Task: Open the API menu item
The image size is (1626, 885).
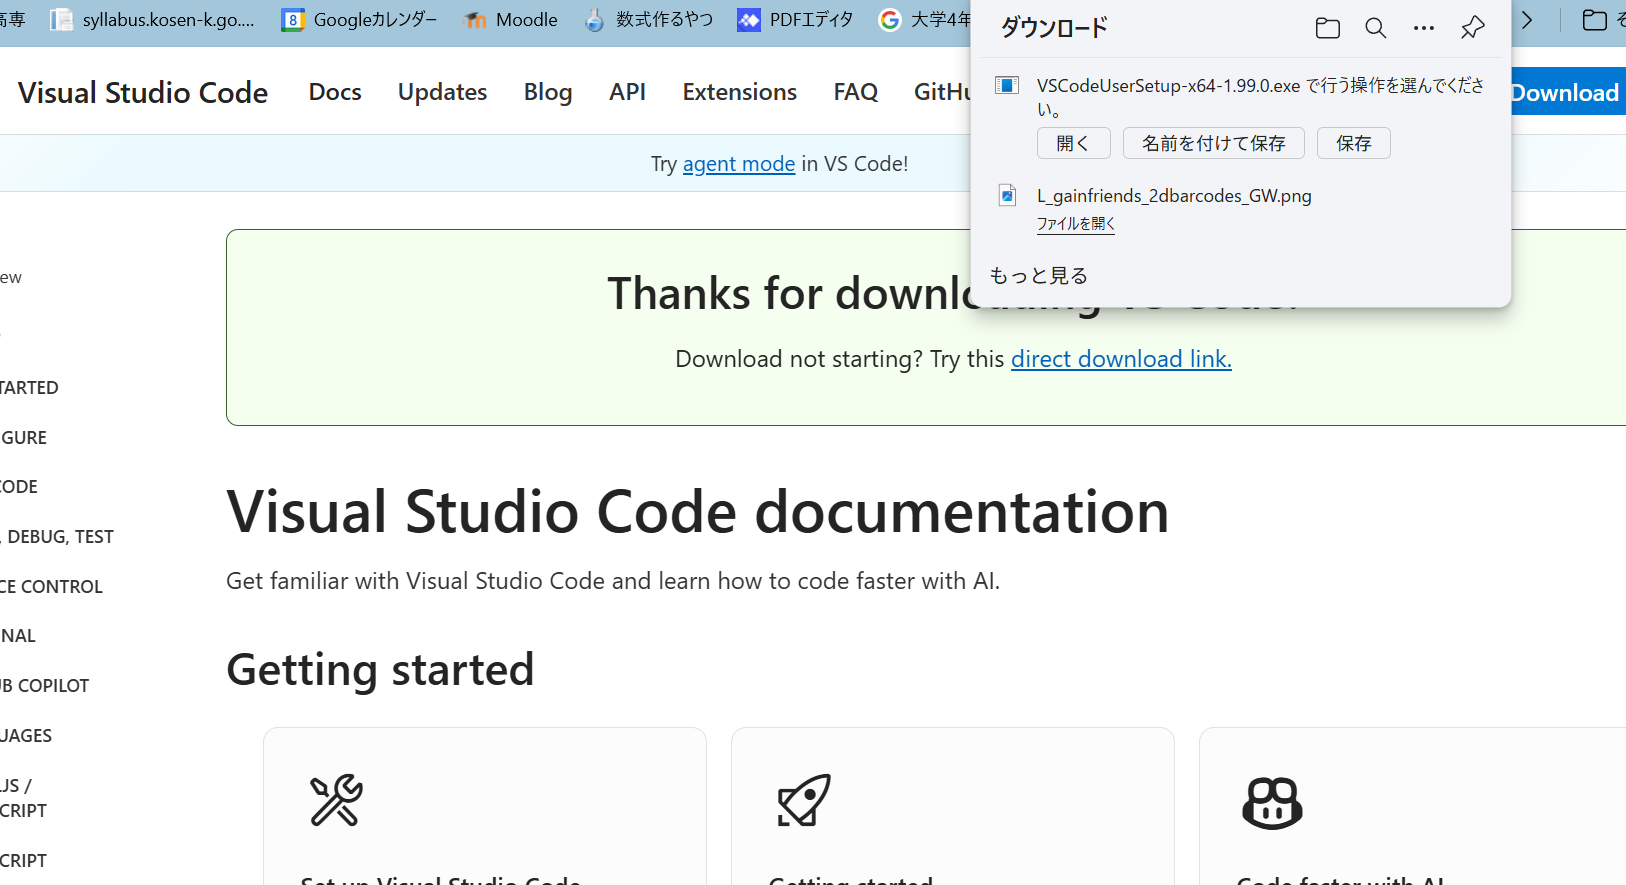Action: [x=627, y=92]
